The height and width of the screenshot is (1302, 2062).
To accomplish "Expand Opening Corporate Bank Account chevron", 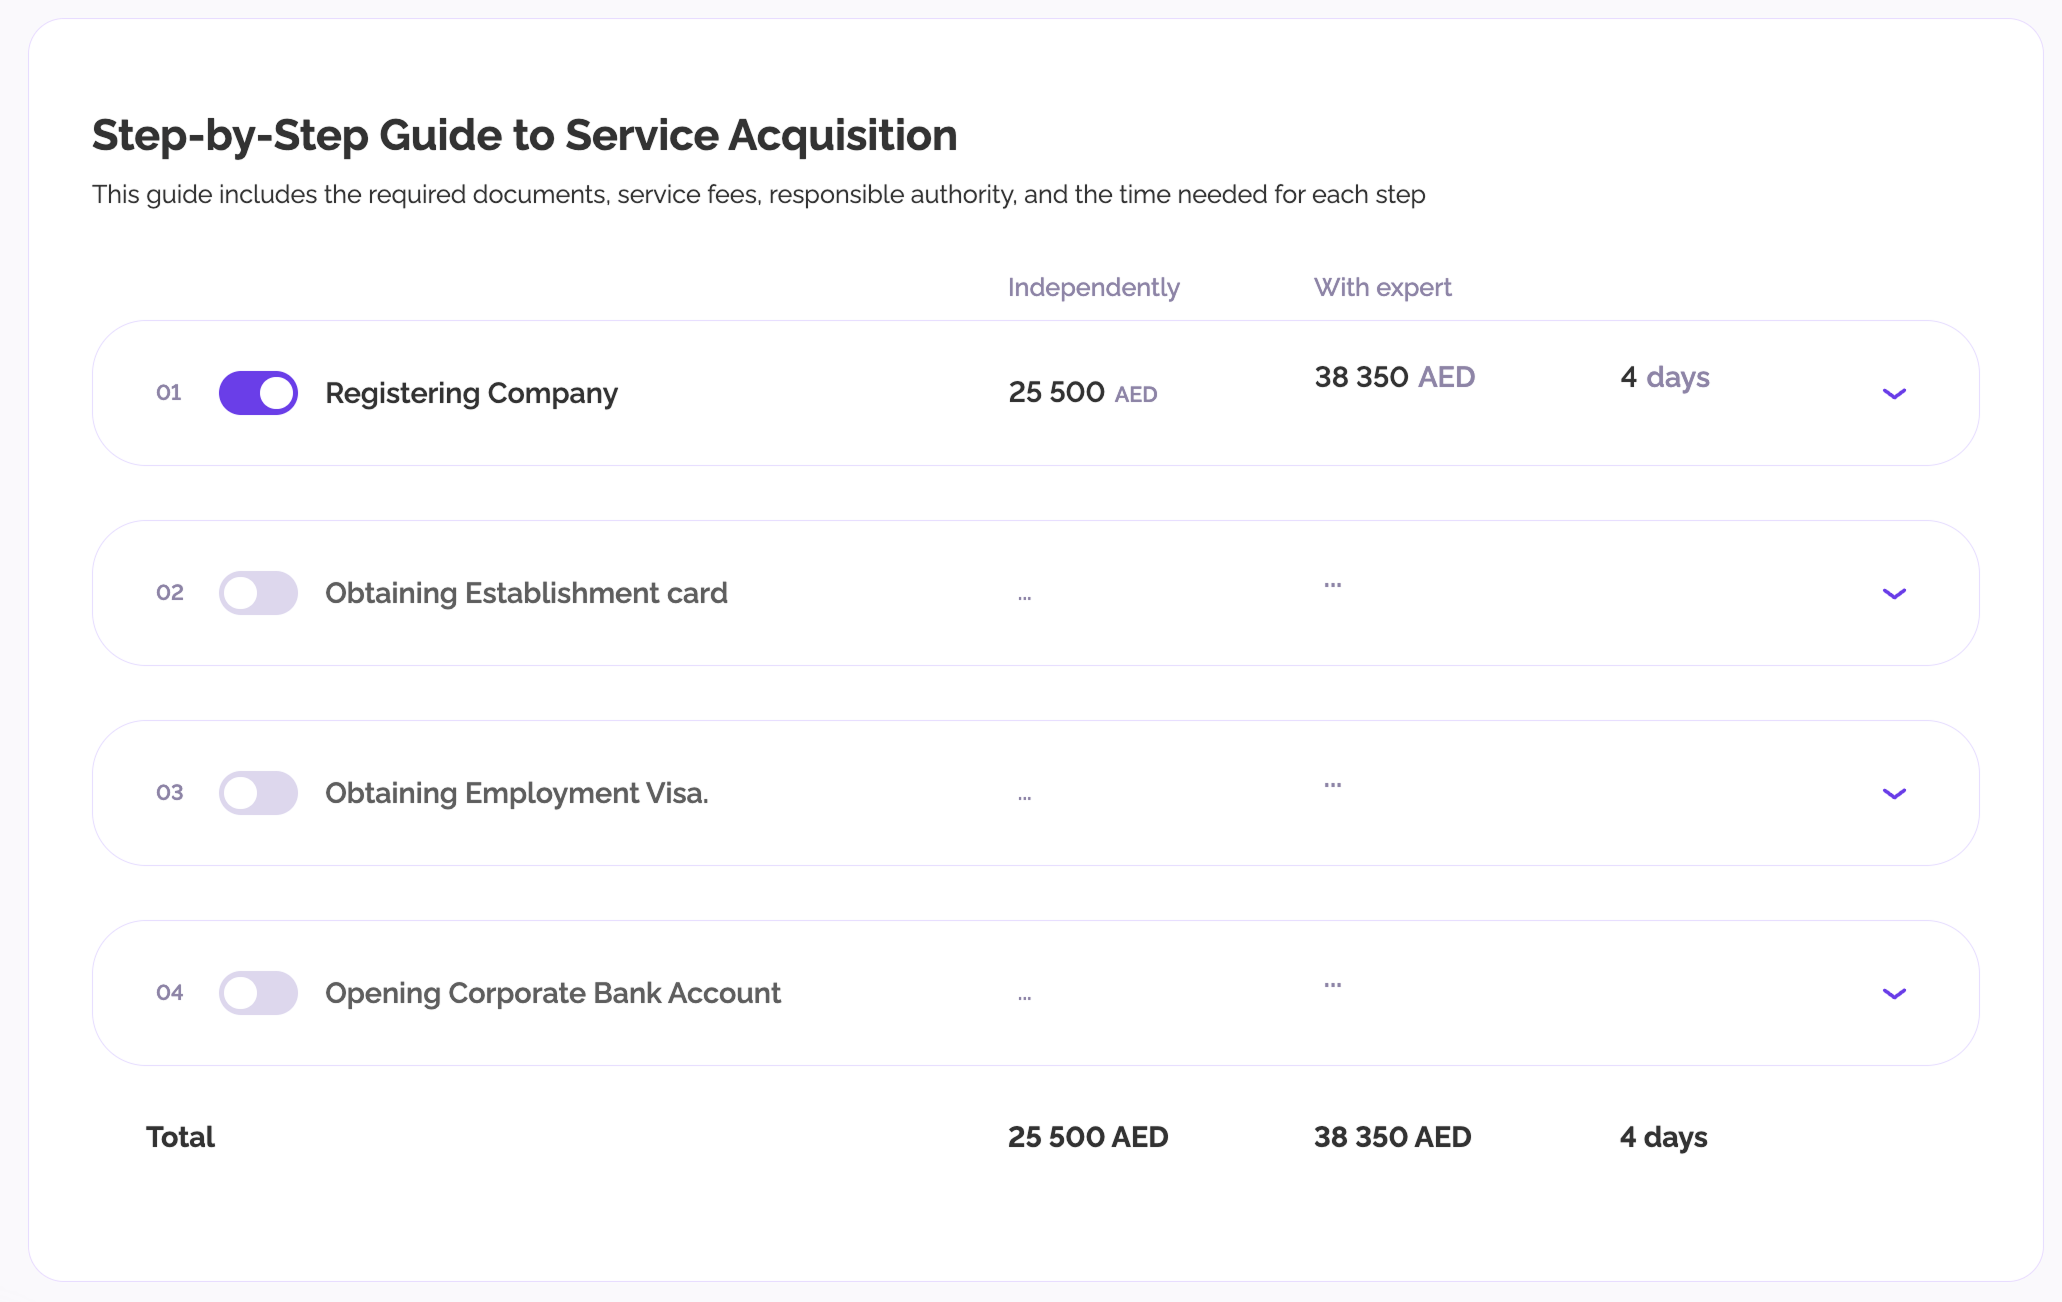I will (1894, 994).
